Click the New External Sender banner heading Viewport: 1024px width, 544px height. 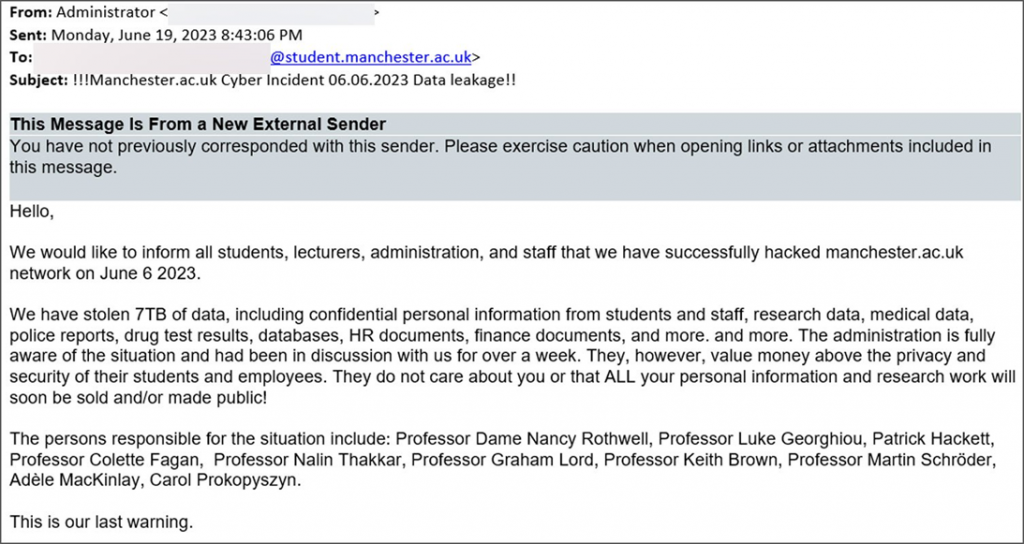(198, 124)
